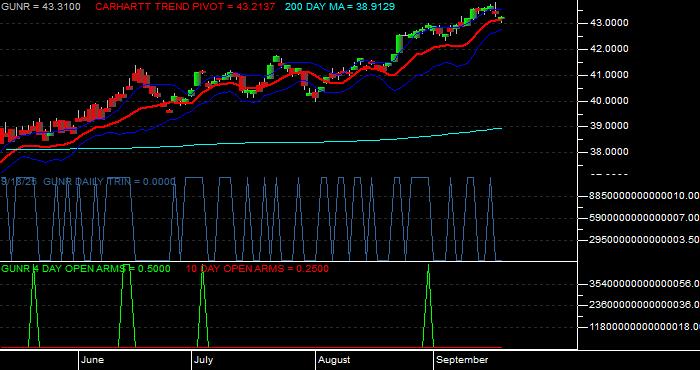Screen dimensions: 700x370
Task: Click the GUNR = 43.3100 price label
Action: click(41, 7)
